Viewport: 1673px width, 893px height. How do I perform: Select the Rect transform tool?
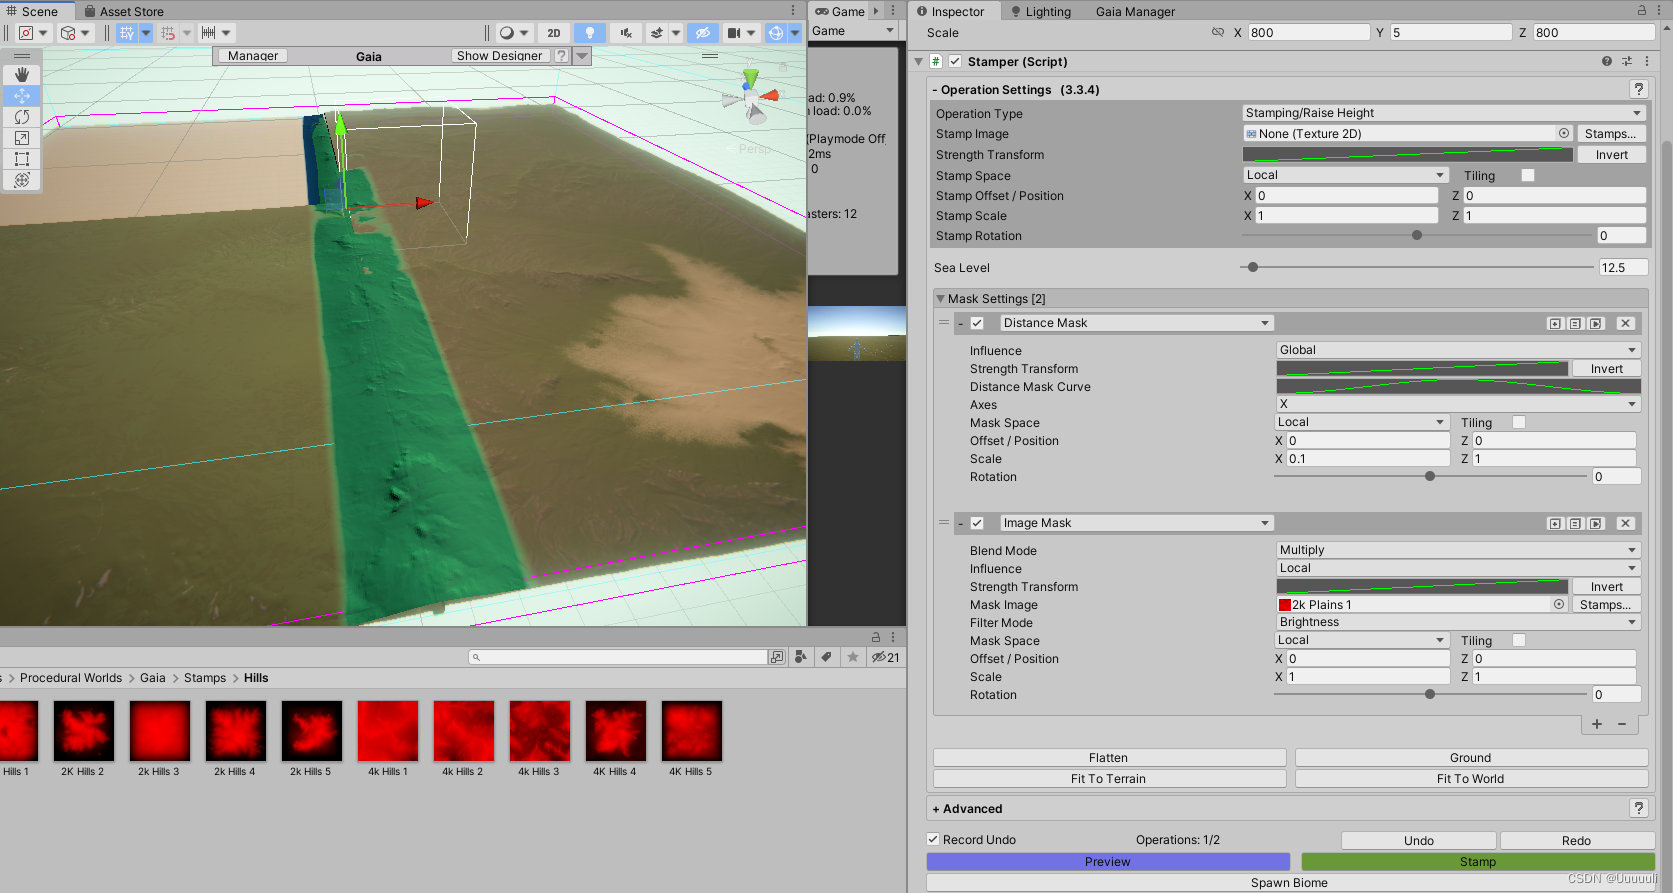[21, 159]
